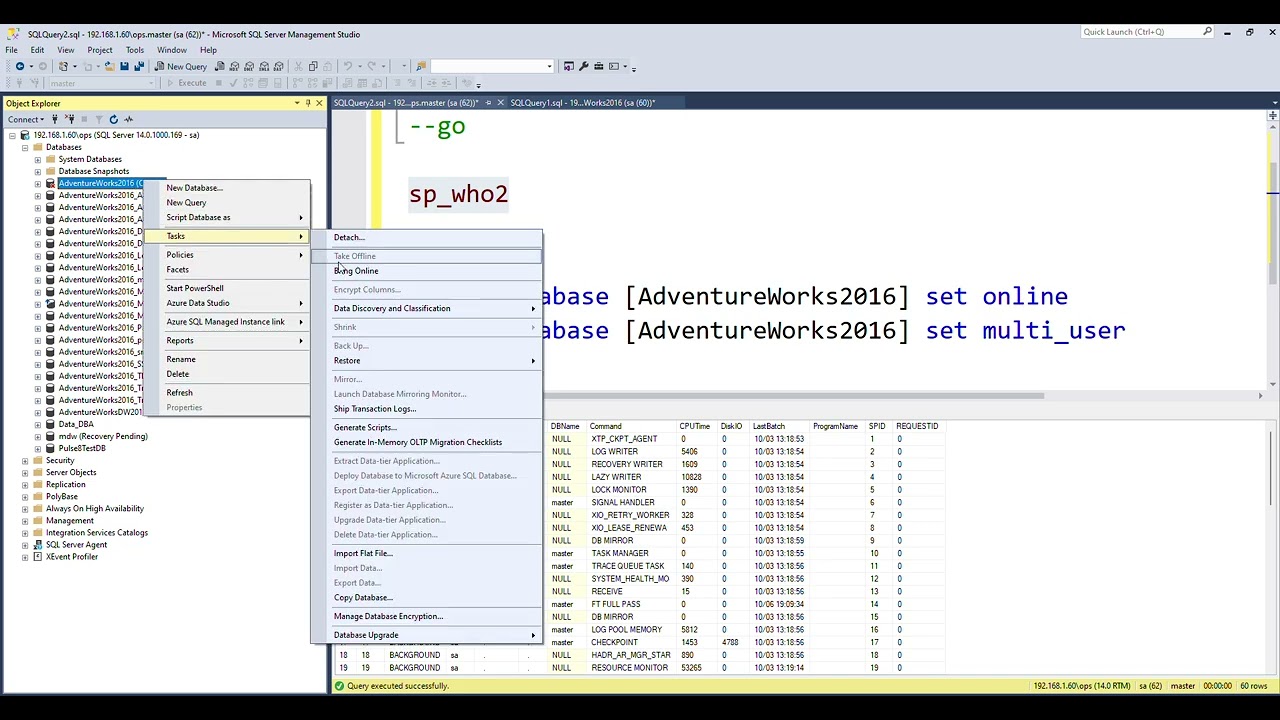
Task: Open the Window menu
Action: (171, 50)
